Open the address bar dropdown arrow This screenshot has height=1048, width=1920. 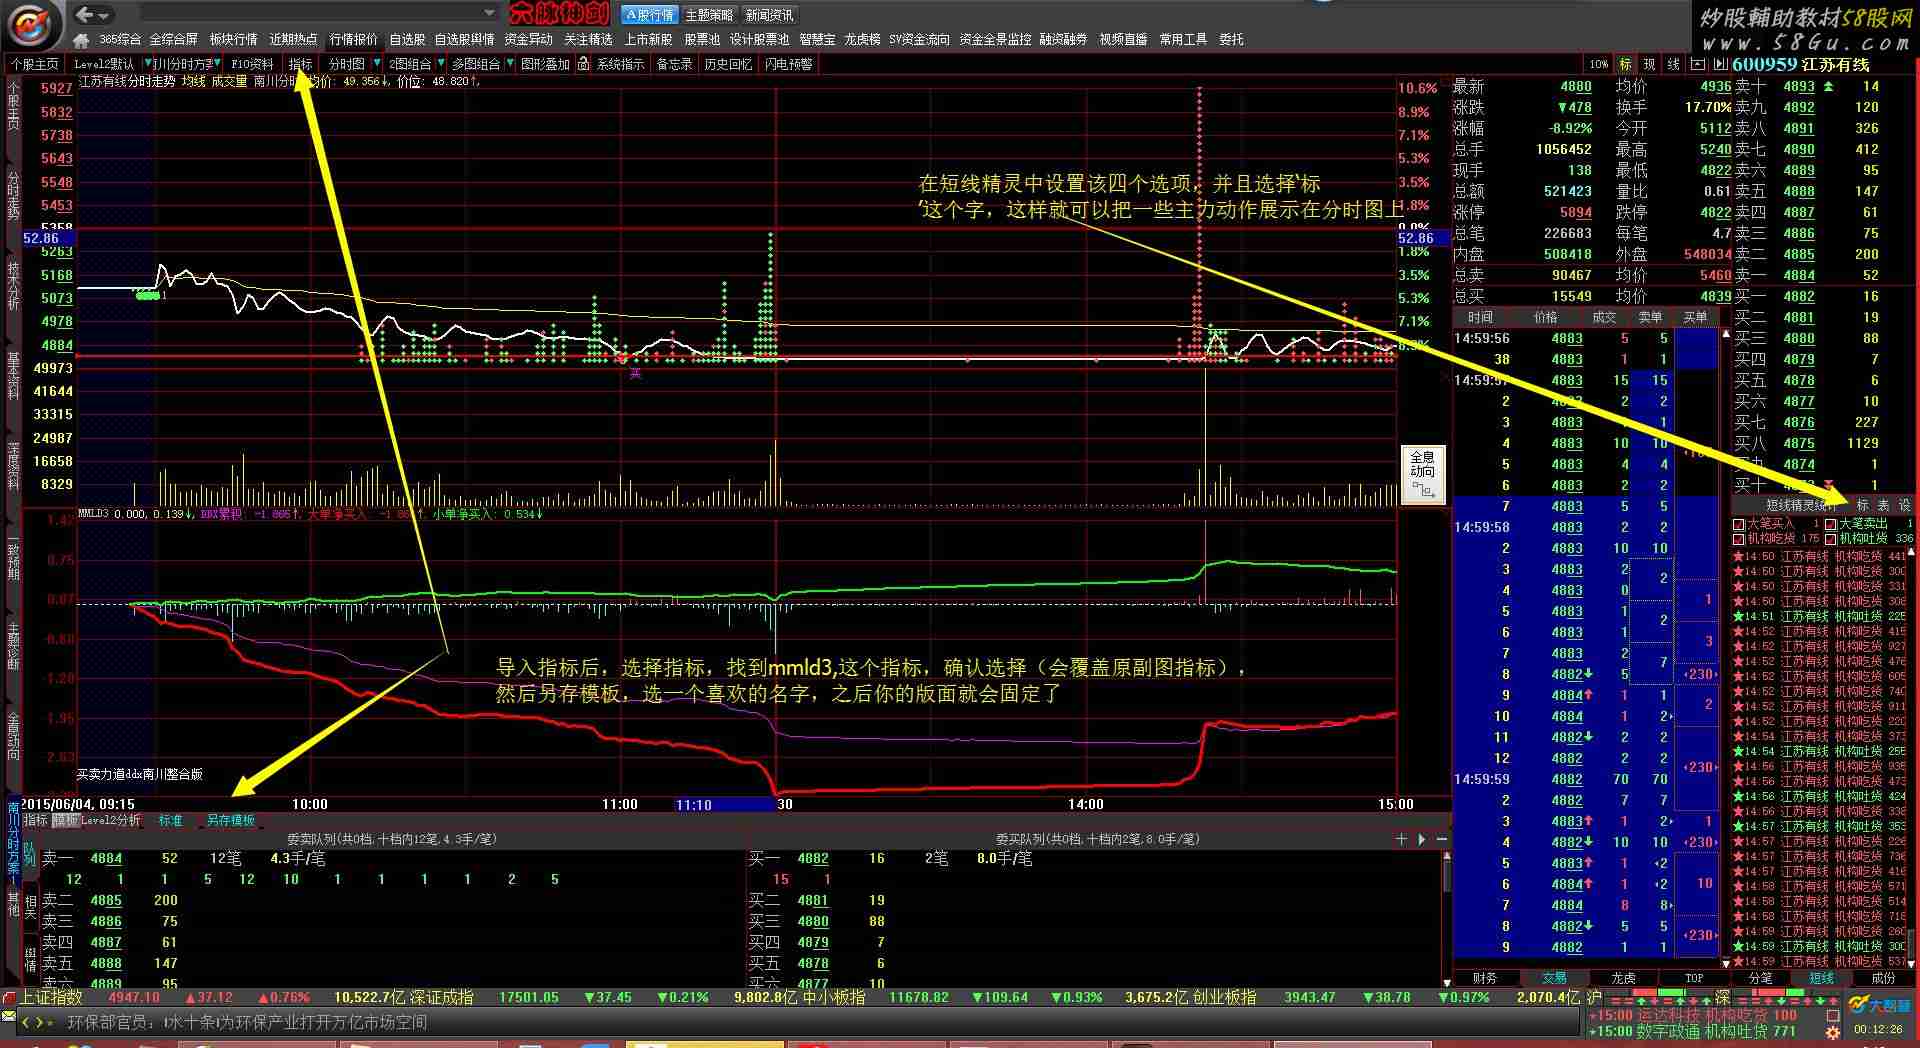[x=489, y=14]
